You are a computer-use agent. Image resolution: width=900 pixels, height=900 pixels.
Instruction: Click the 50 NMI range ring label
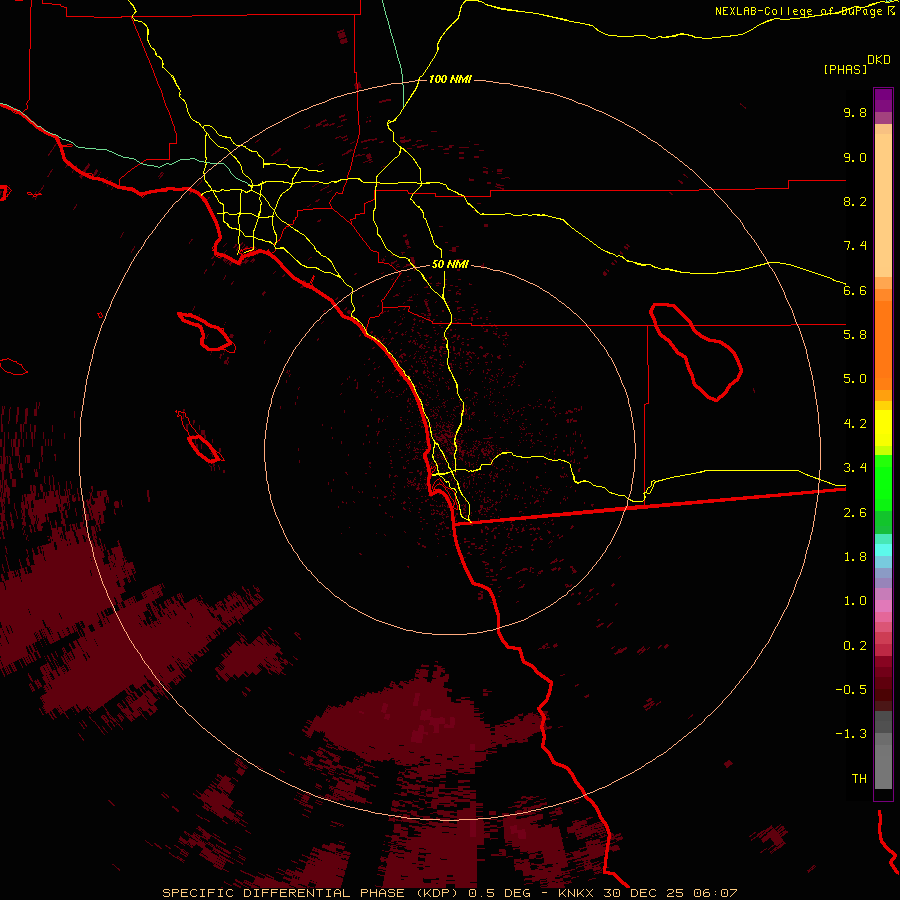tap(450, 265)
